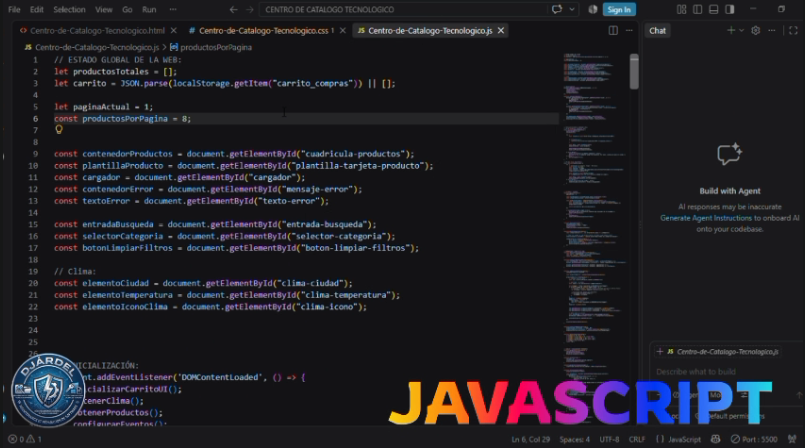Click the editor vertical scrollbar thumb
Image resolution: width=805 pixels, height=448 pixels.
[634, 72]
